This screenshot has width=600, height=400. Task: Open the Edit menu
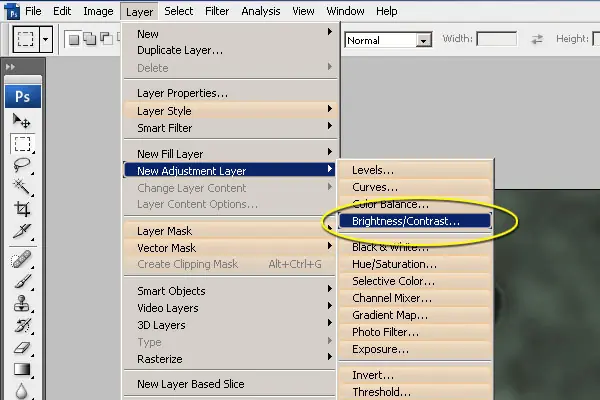pyautogui.click(x=62, y=11)
